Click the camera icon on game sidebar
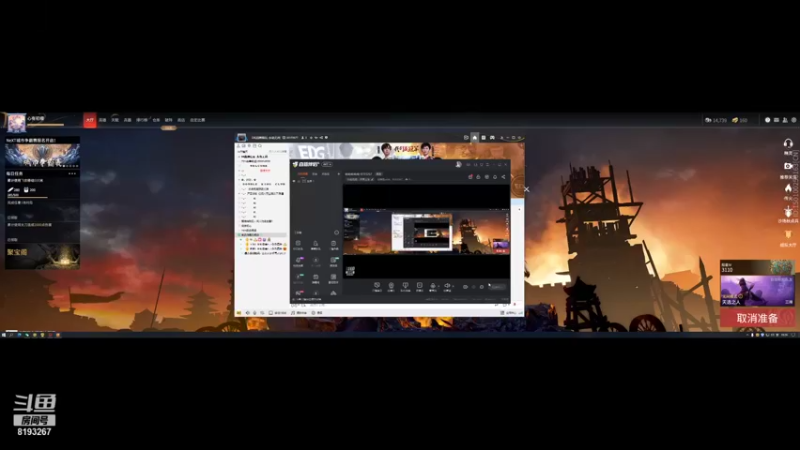 coord(788,166)
